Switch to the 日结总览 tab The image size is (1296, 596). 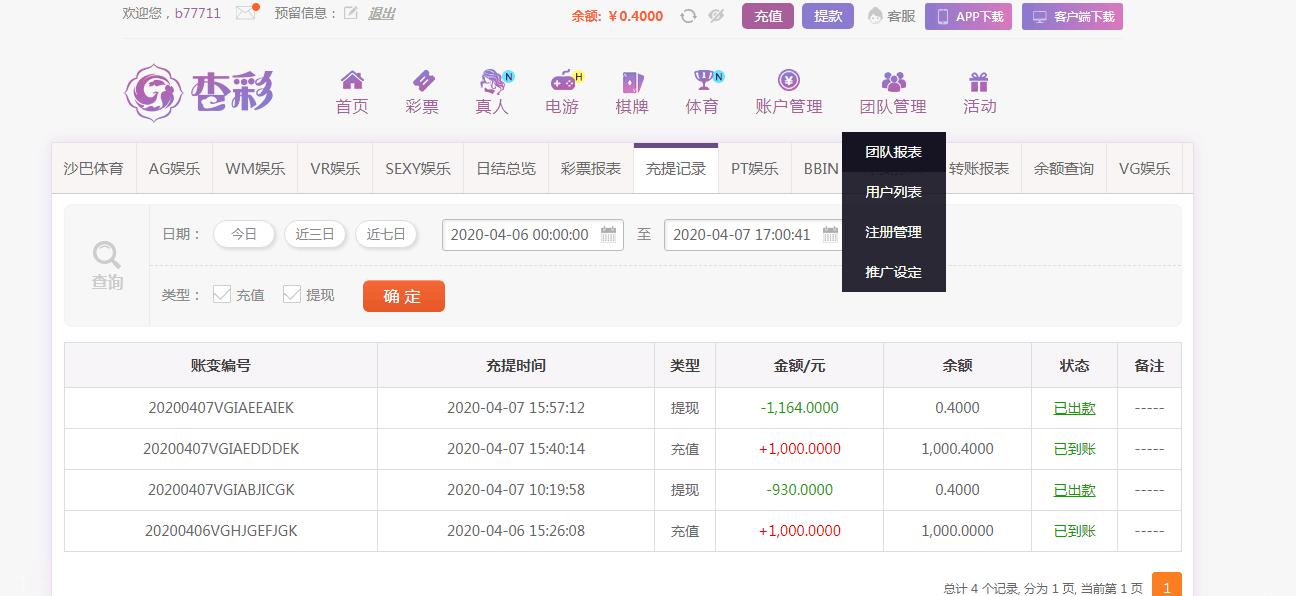point(506,169)
